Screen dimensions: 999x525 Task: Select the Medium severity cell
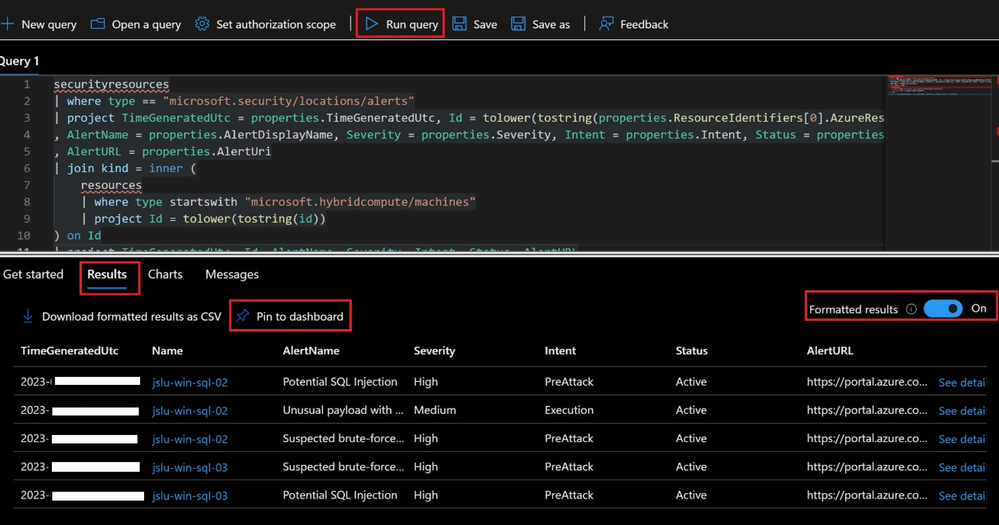pos(435,410)
